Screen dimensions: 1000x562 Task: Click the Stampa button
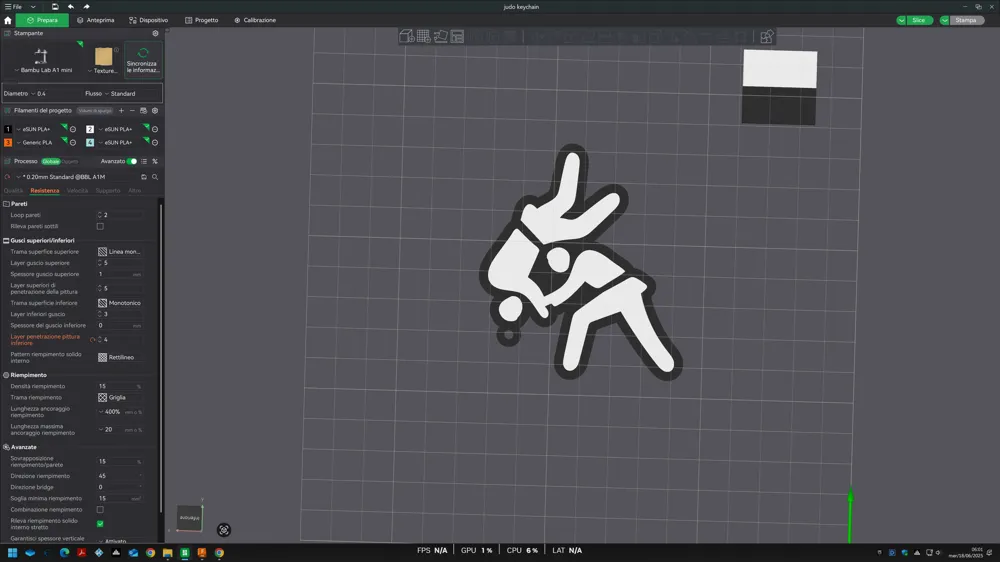(x=966, y=20)
